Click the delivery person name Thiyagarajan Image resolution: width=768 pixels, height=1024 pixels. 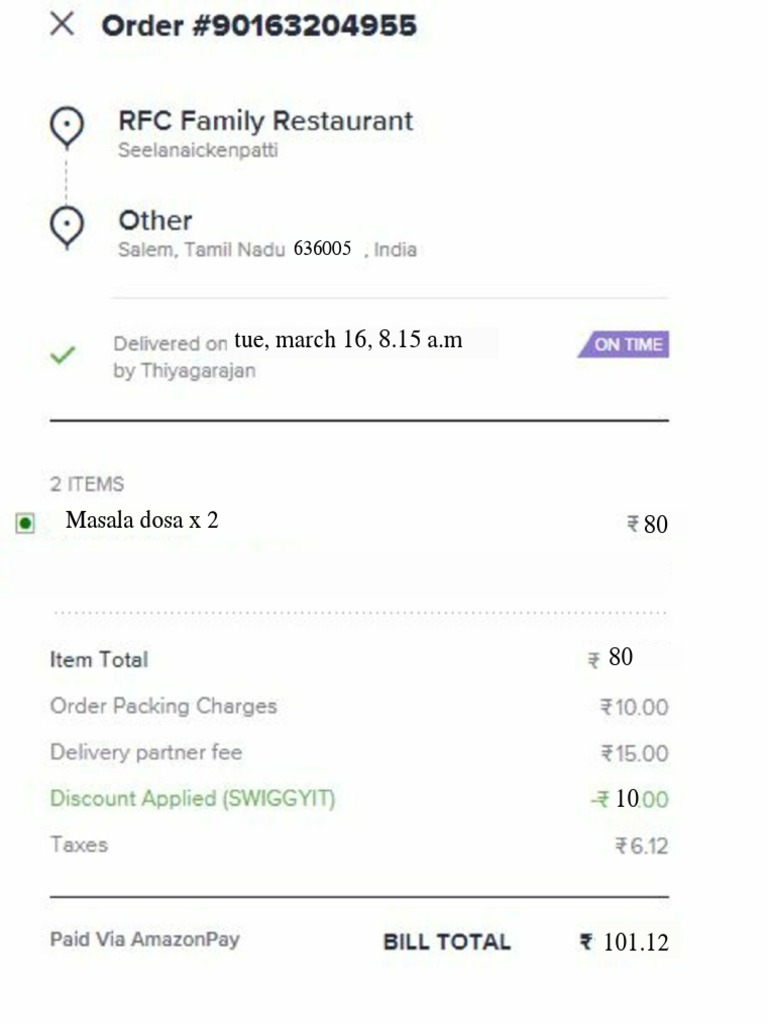tap(198, 371)
